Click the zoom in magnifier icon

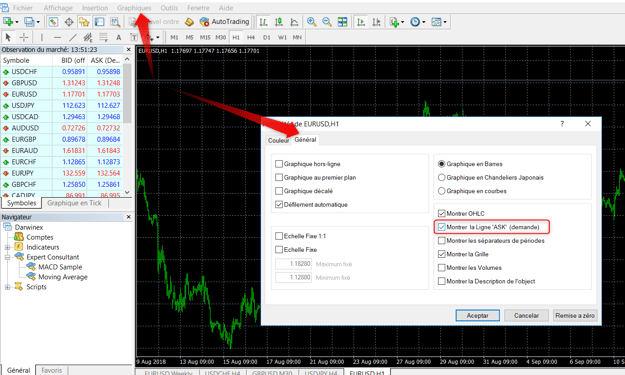[x=311, y=22]
